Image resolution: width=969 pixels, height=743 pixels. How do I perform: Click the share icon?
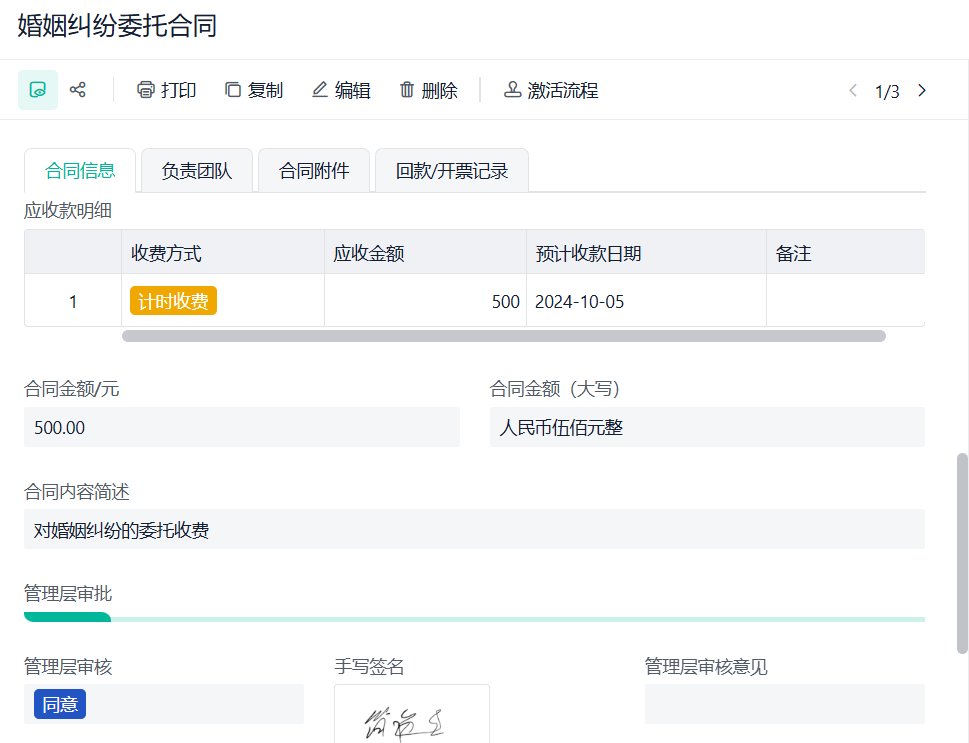click(x=78, y=90)
